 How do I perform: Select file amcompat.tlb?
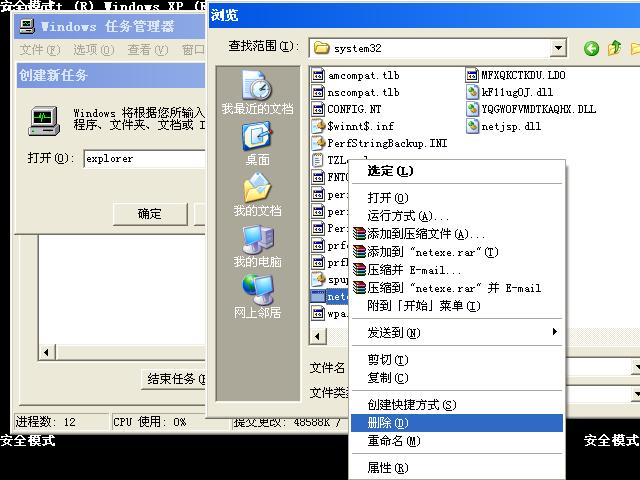pos(355,76)
